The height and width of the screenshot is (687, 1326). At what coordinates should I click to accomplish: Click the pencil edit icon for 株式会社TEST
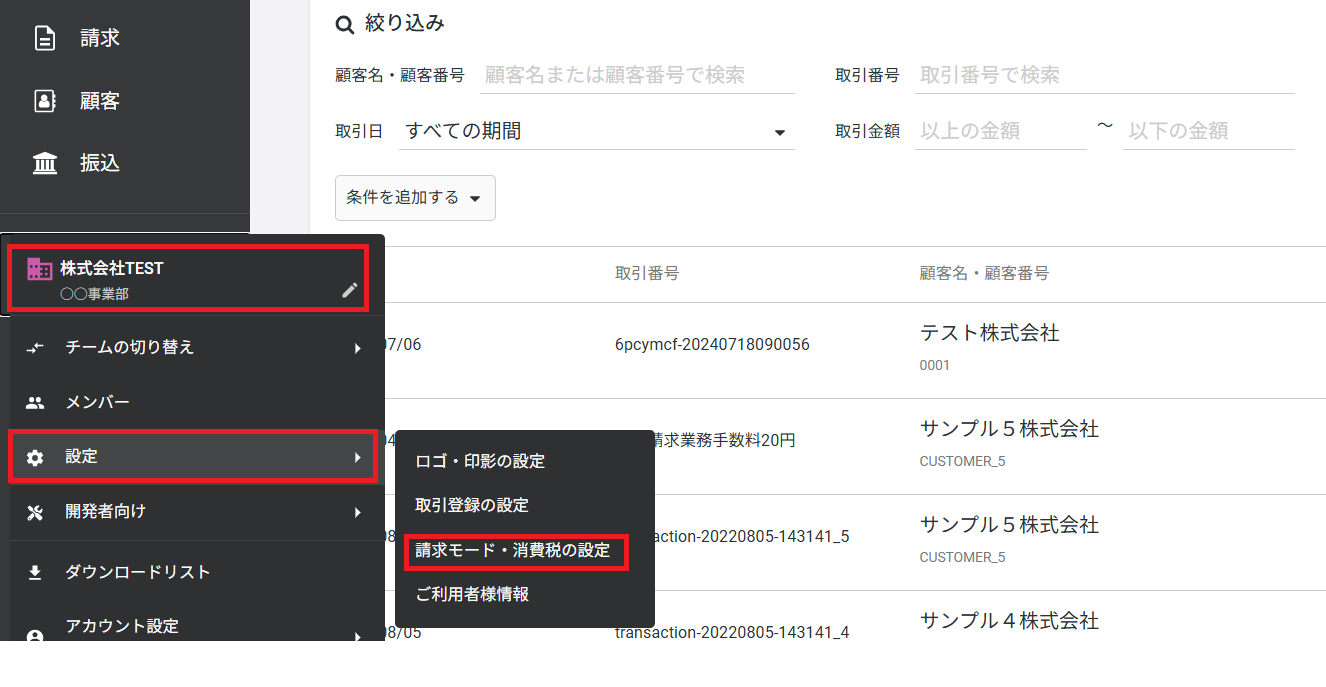(x=349, y=290)
